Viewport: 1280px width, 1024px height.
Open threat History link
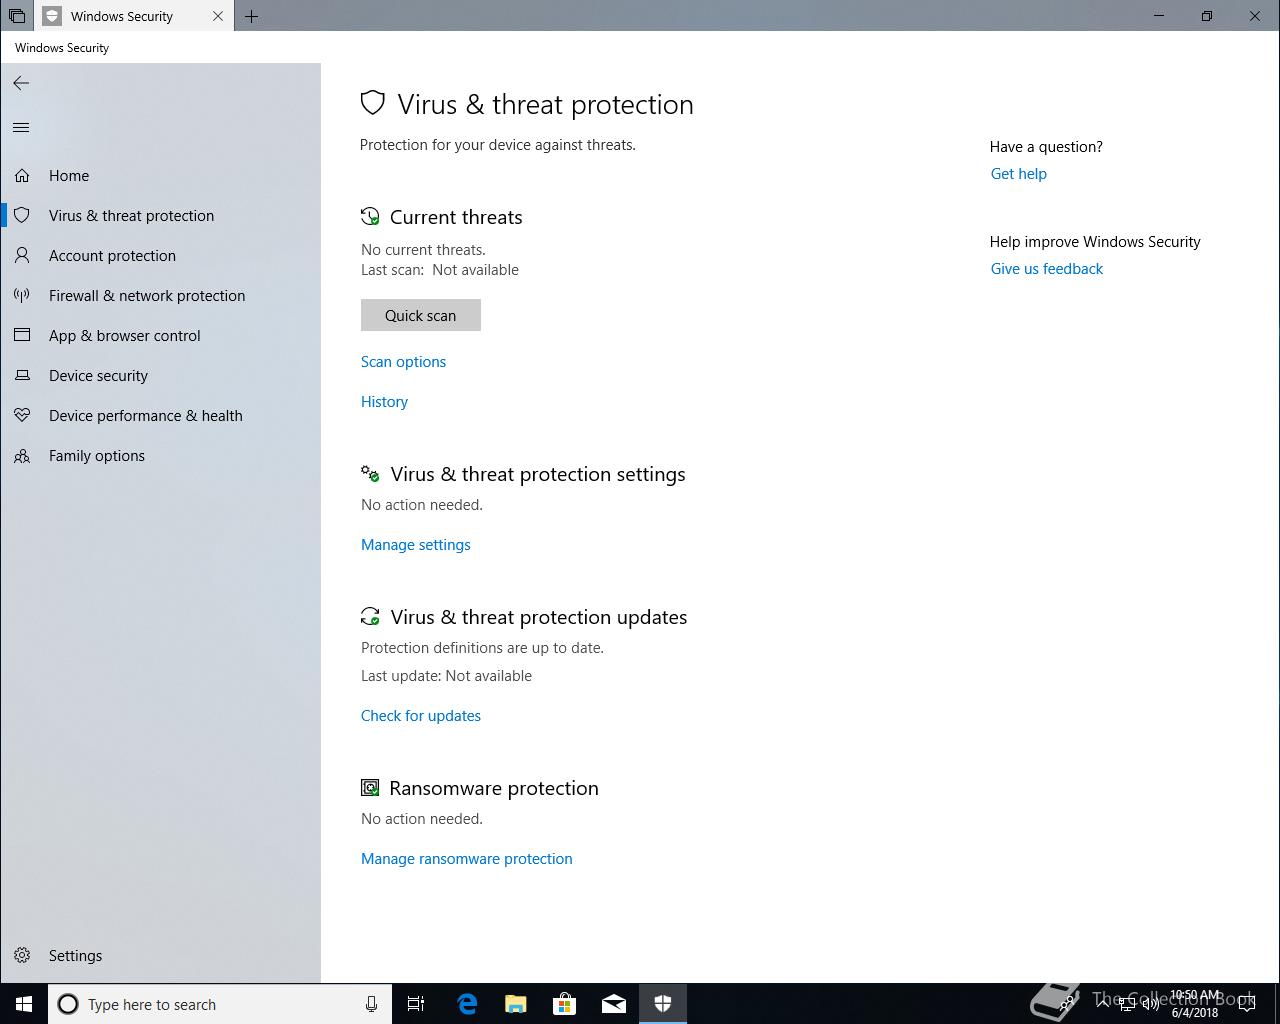click(x=384, y=401)
